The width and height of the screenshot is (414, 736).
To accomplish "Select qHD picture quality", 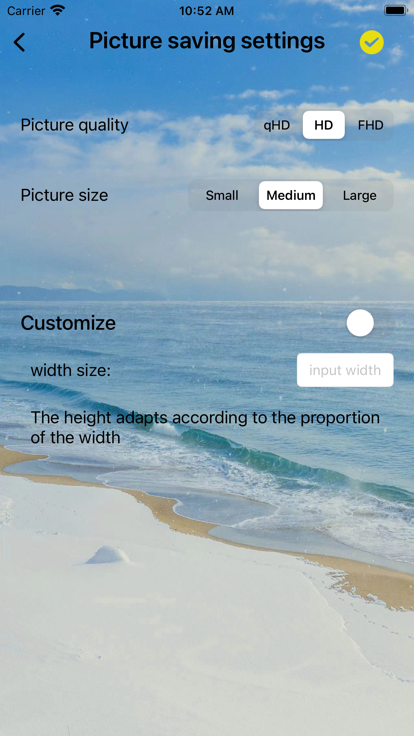I will 276,125.
